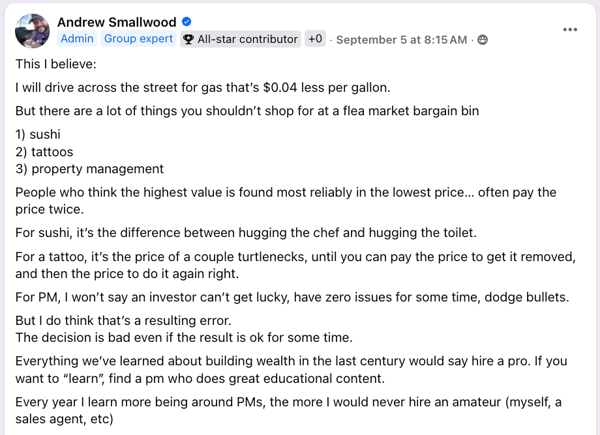This screenshot has height=435, width=600.
Task: Click the post audience icon after the timestamp
Action: coord(483,40)
